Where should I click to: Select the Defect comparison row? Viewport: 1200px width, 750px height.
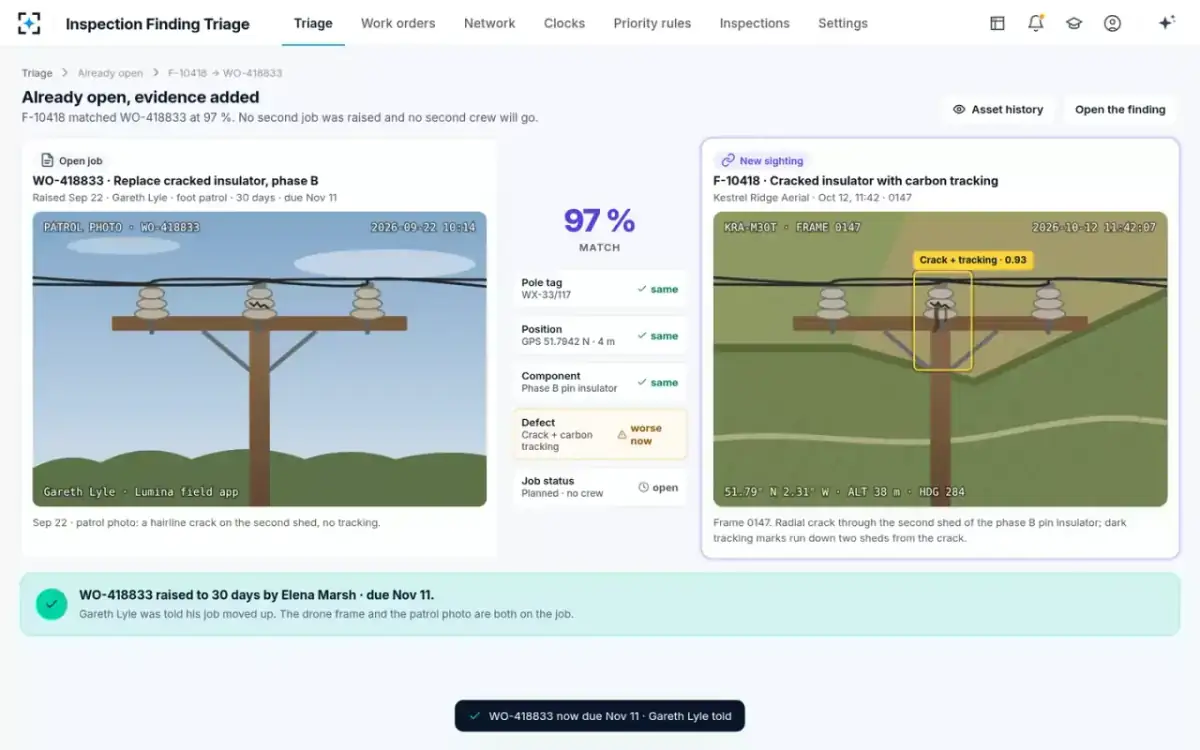click(600, 435)
